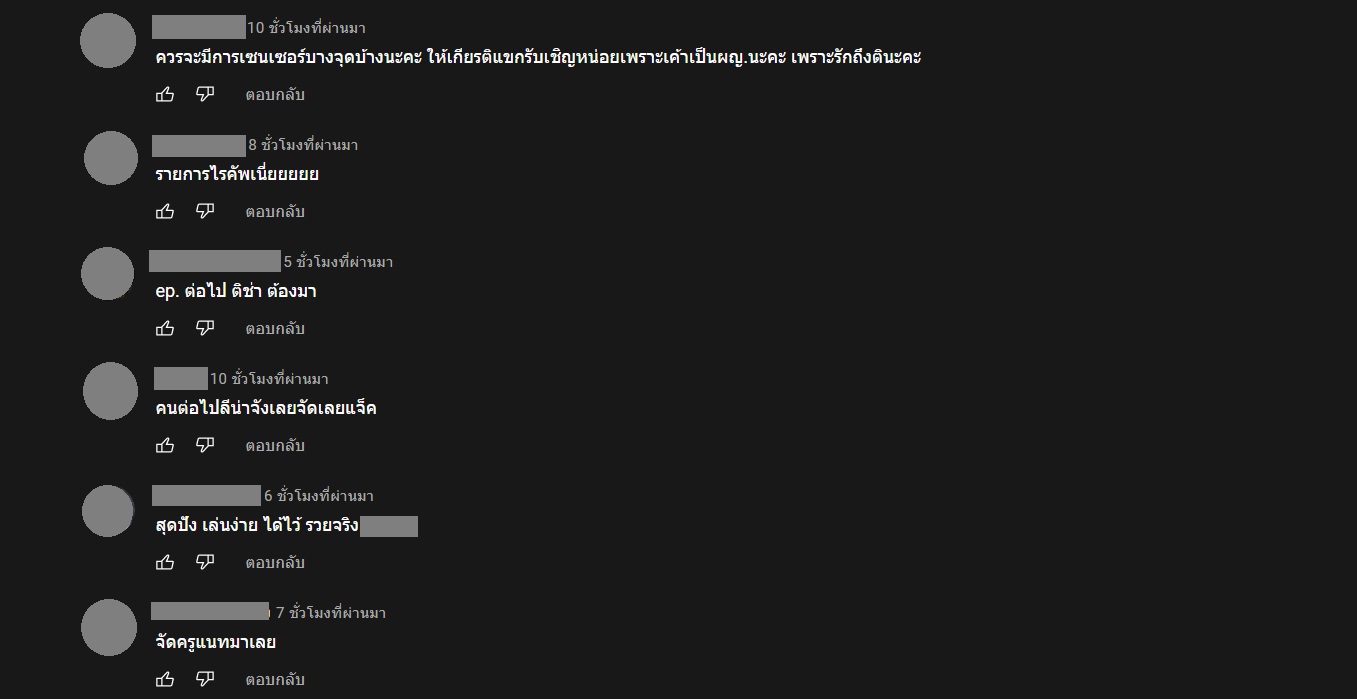1357x699 pixels.
Task: Like the comment about censorship
Action: pos(165,94)
